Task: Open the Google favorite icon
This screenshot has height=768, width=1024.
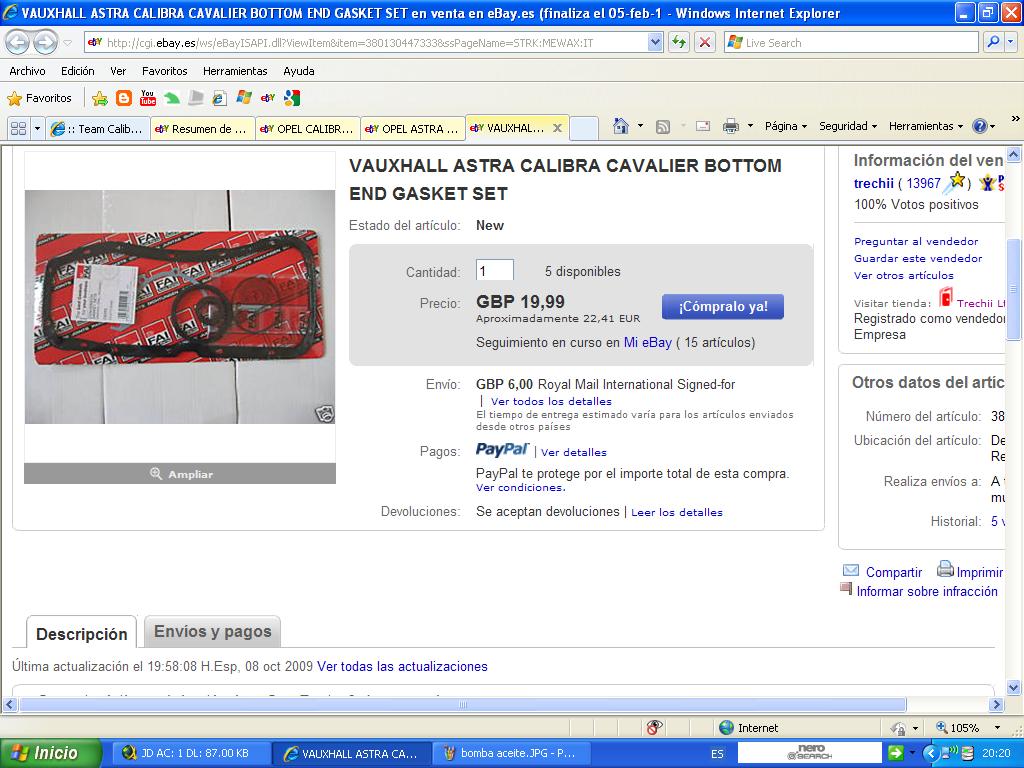Action: point(292,98)
